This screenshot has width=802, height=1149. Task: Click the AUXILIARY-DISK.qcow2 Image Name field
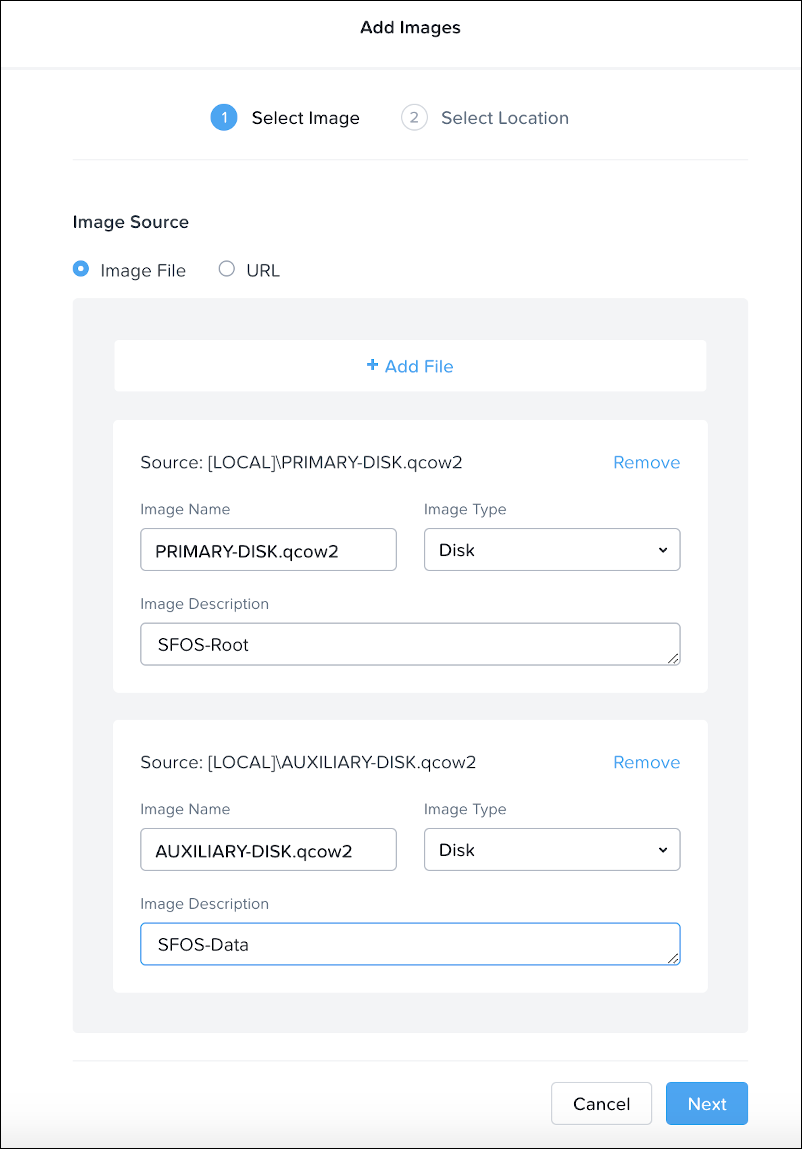[268, 850]
